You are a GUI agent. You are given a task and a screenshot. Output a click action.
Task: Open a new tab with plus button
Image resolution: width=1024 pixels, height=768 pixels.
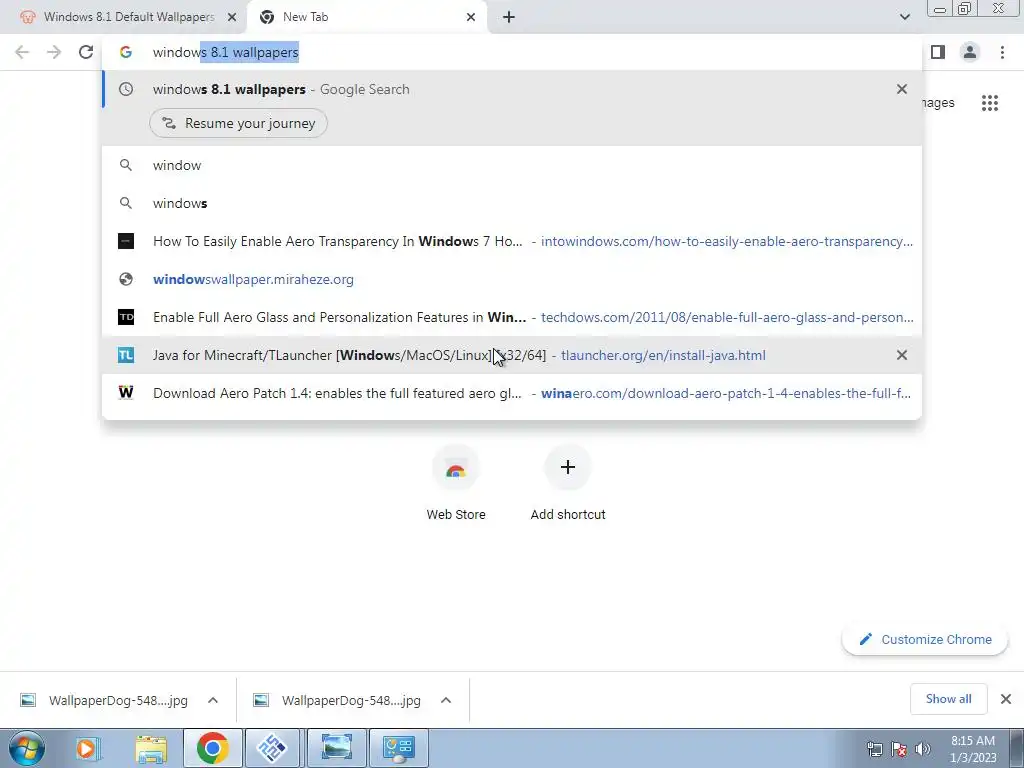point(509,18)
